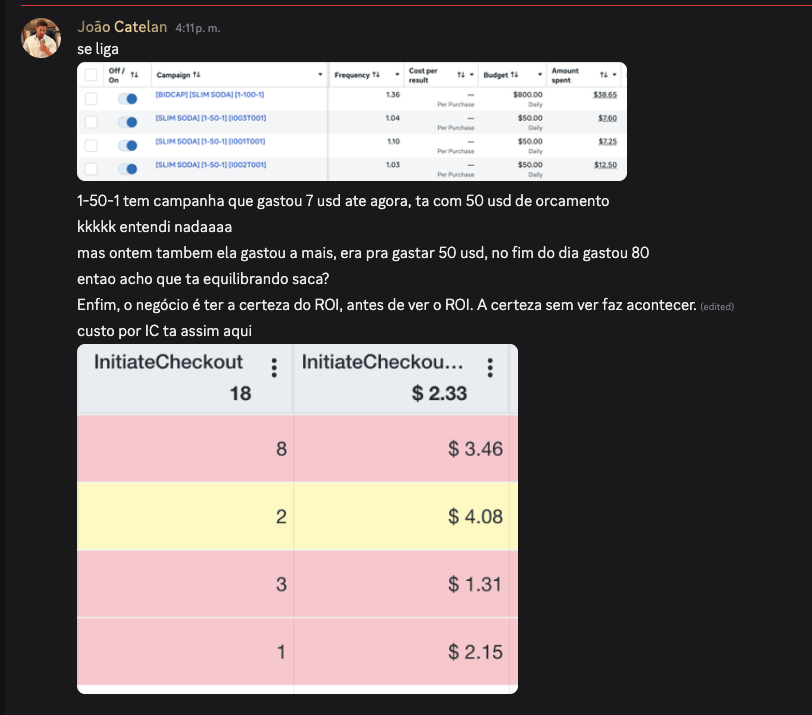Click the João Catelan username

click(122, 27)
